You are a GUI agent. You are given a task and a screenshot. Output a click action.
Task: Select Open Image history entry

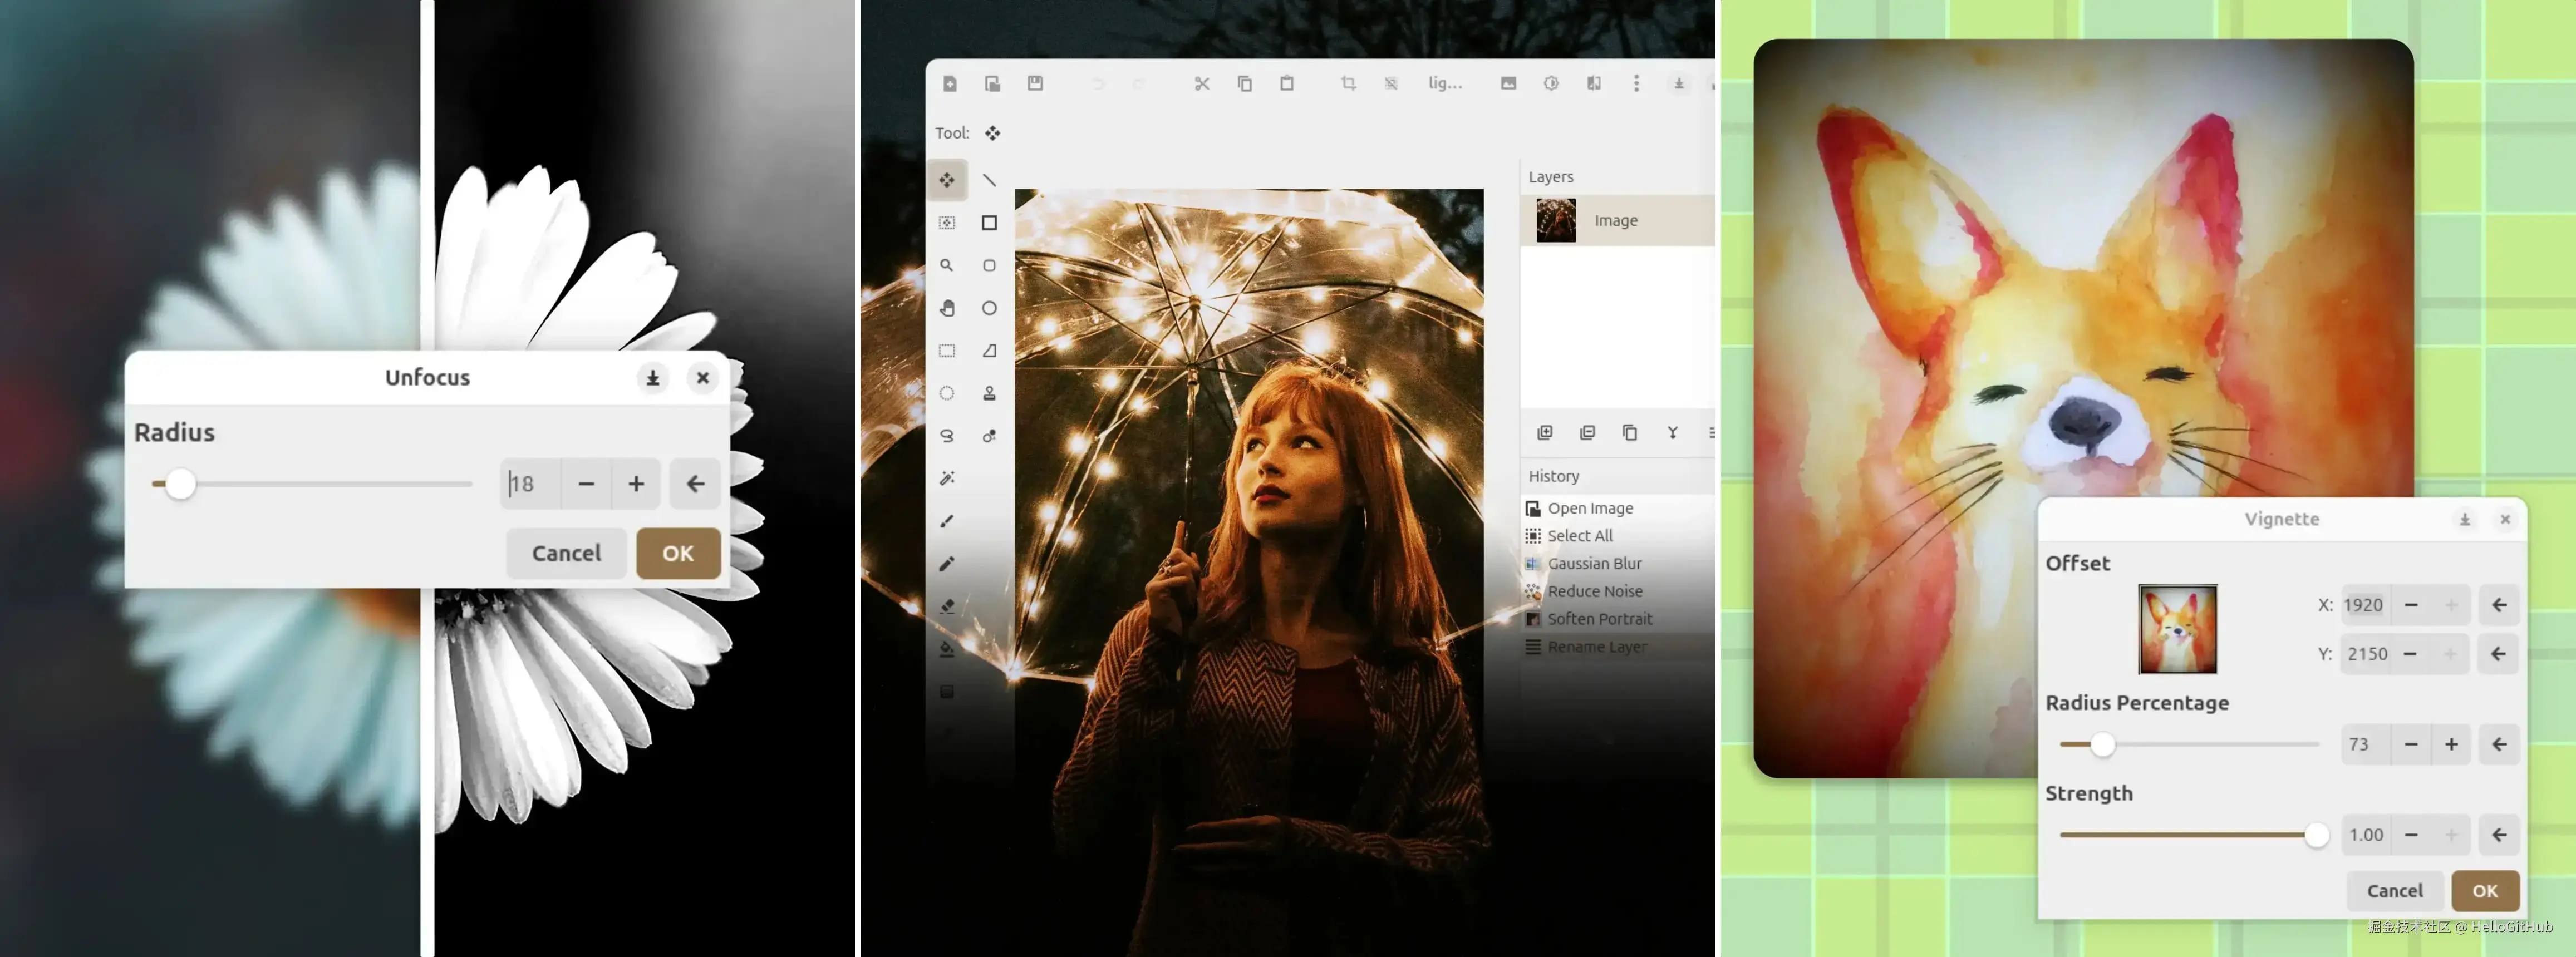point(1589,508)
